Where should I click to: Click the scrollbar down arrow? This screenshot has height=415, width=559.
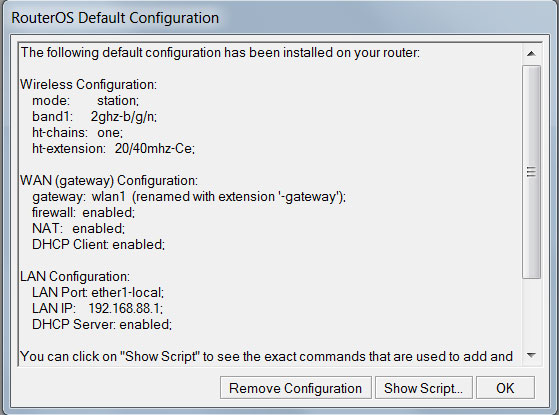click(531, 355)
